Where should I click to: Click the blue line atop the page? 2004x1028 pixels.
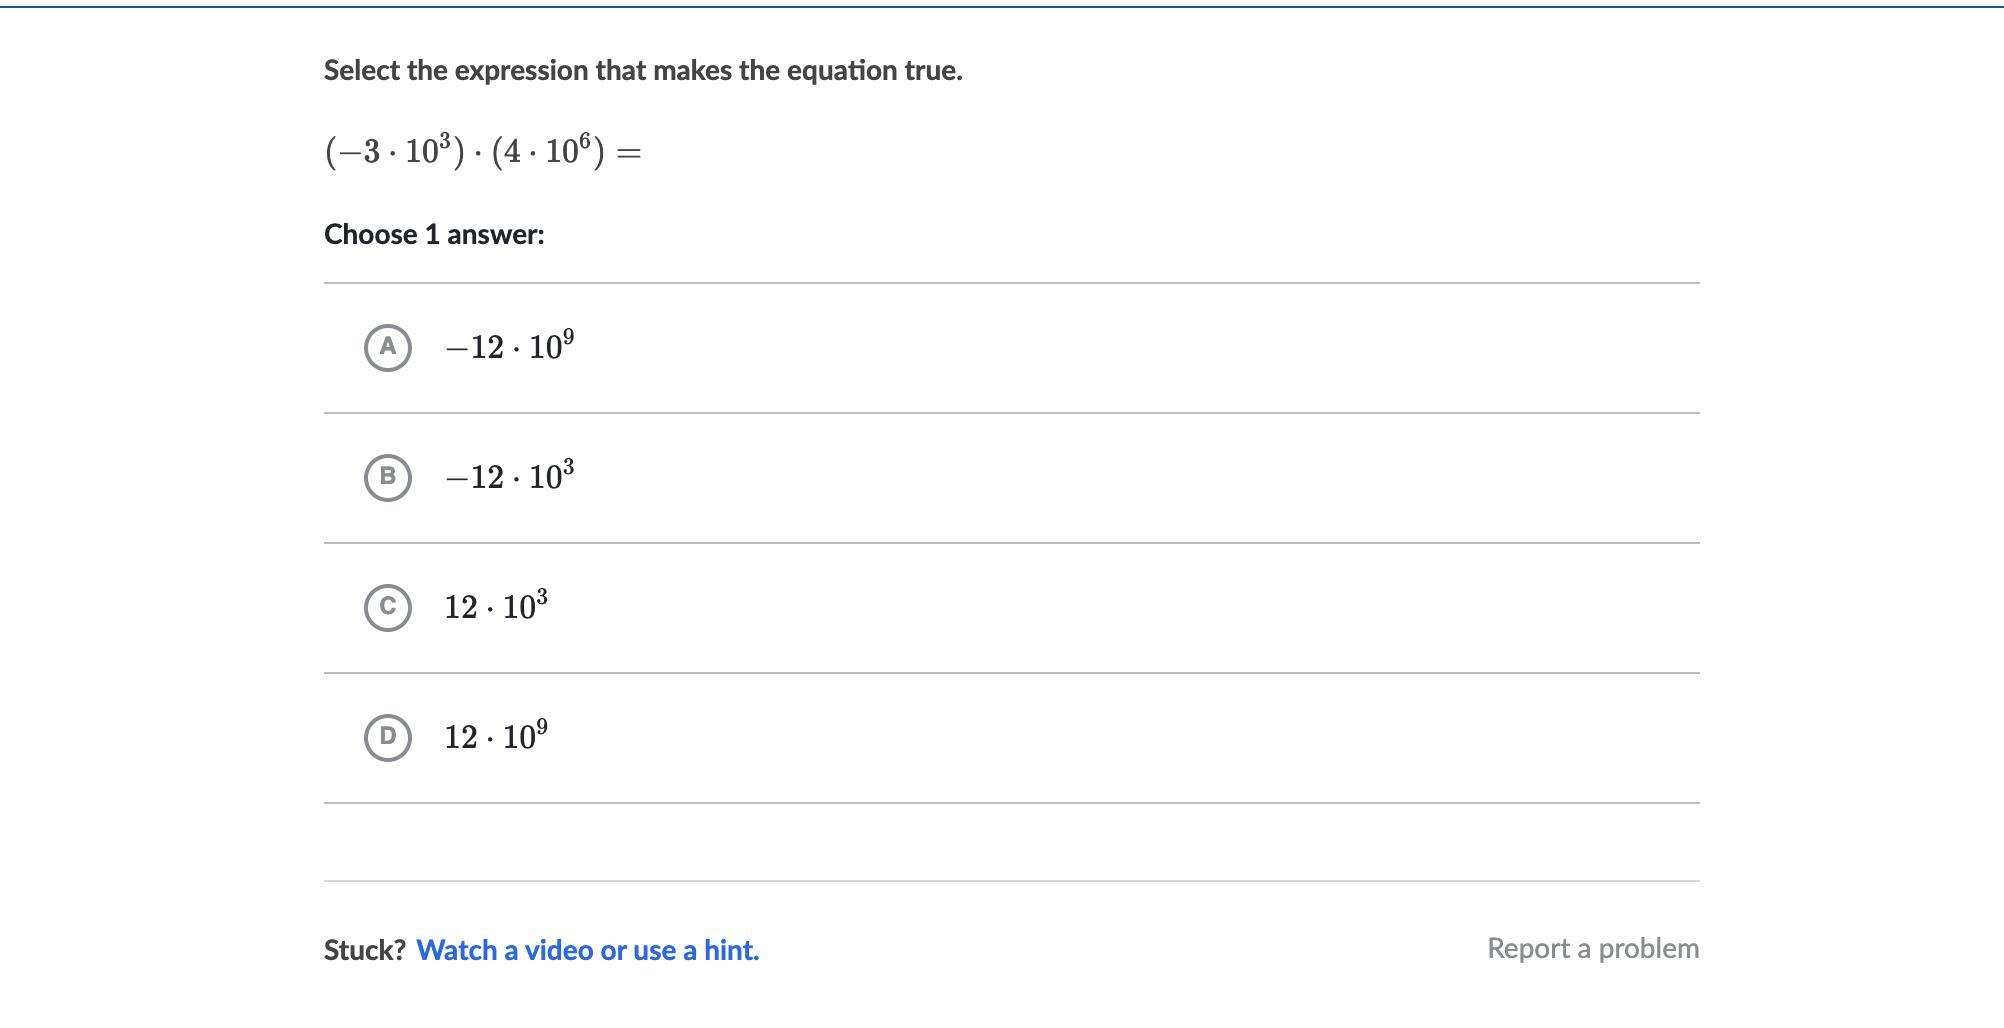[x=1002, y=7]
